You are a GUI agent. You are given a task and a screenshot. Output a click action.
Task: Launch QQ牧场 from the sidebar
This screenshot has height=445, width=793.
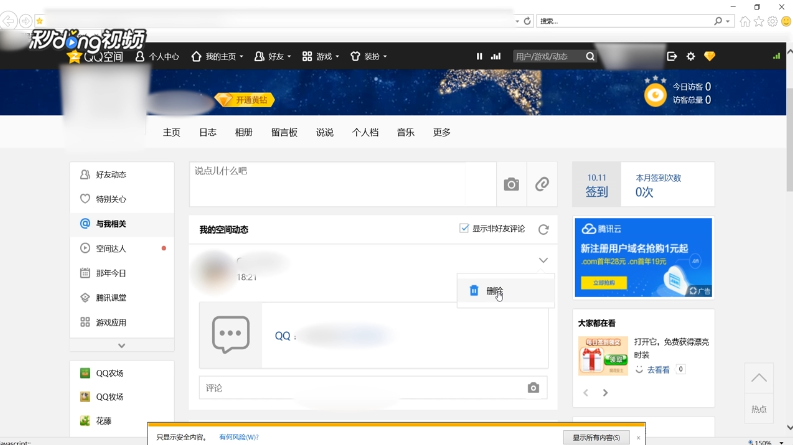point(102,397)
